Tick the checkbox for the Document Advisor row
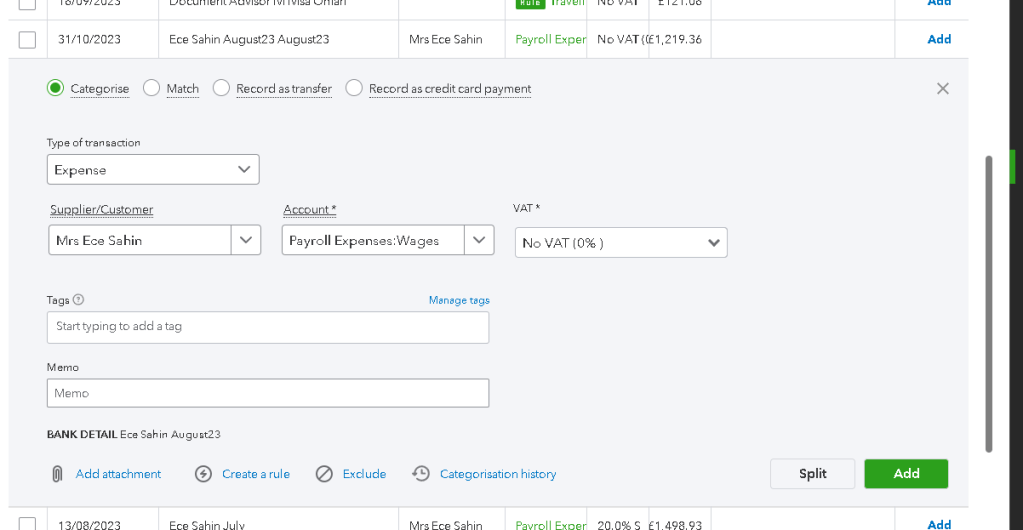The image size is (1023, 530). click(x=27, y=4)
